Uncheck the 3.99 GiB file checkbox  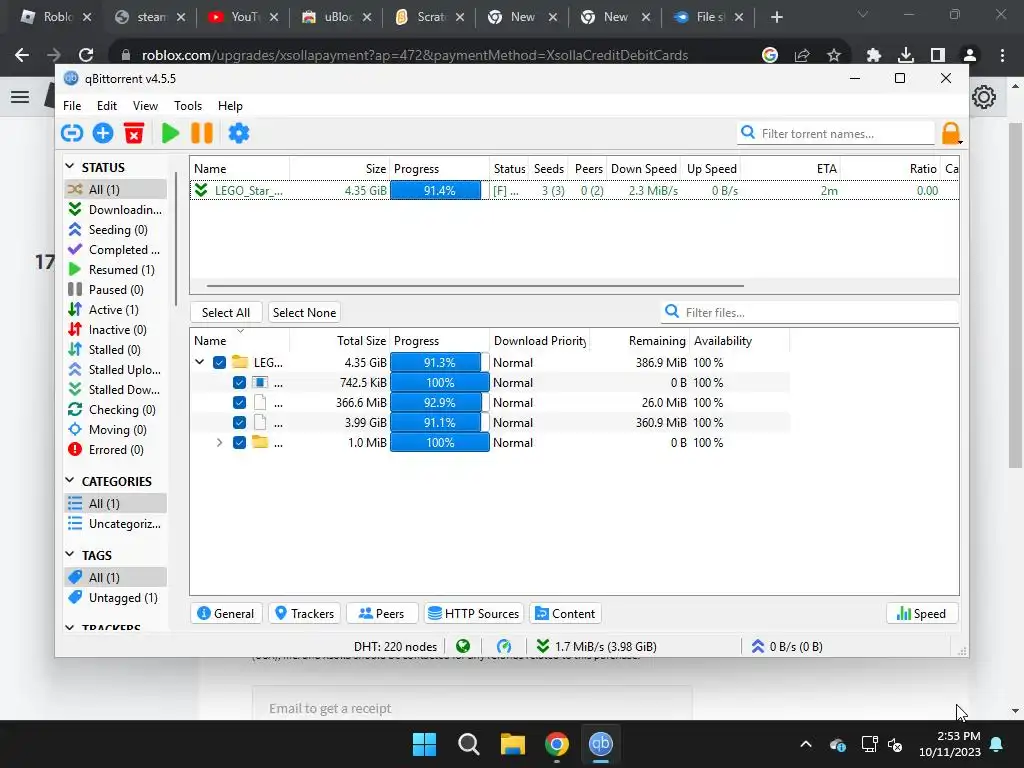click(x=240, y=423)
